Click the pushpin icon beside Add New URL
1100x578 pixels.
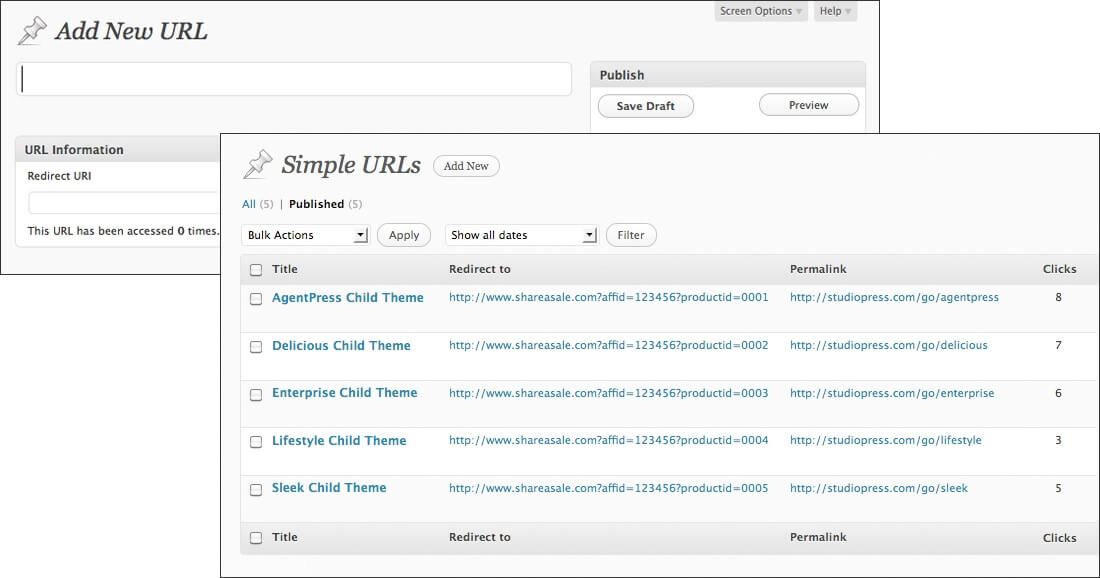[x=32, y=31]
